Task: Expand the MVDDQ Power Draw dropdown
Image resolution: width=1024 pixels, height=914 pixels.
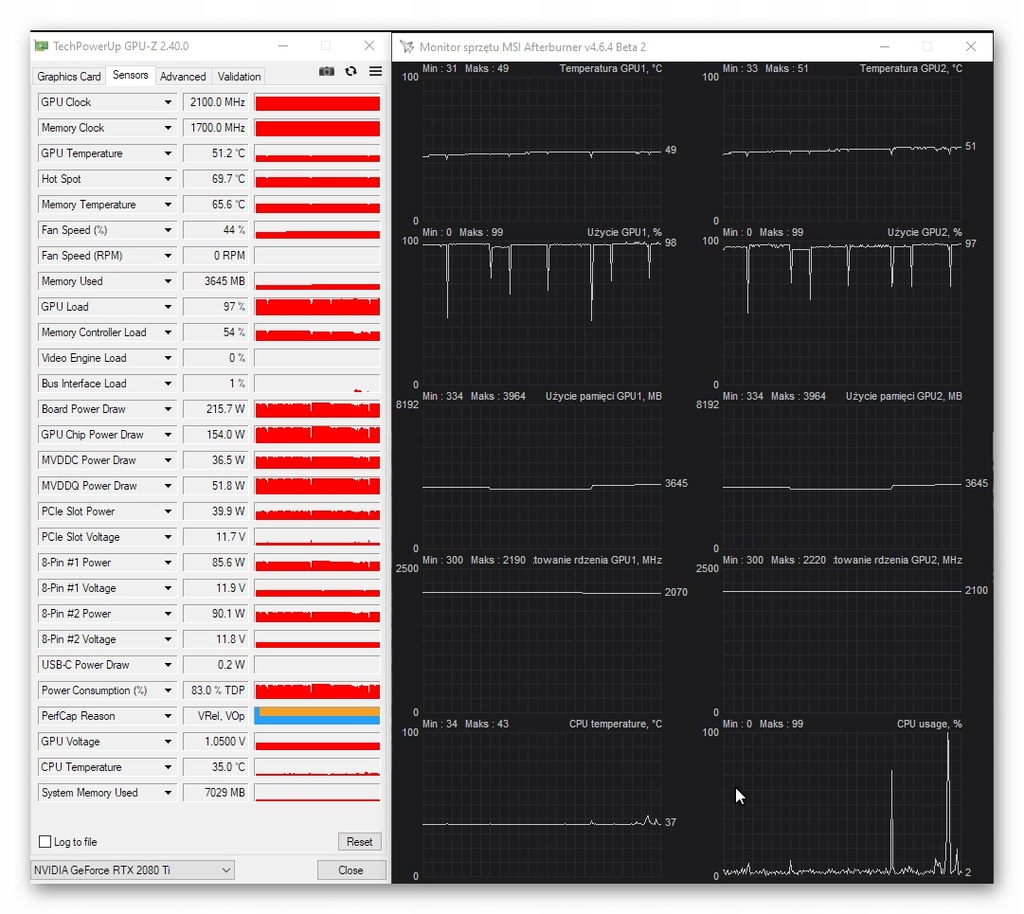Action: pyautogui.click(x=168, y=486)
